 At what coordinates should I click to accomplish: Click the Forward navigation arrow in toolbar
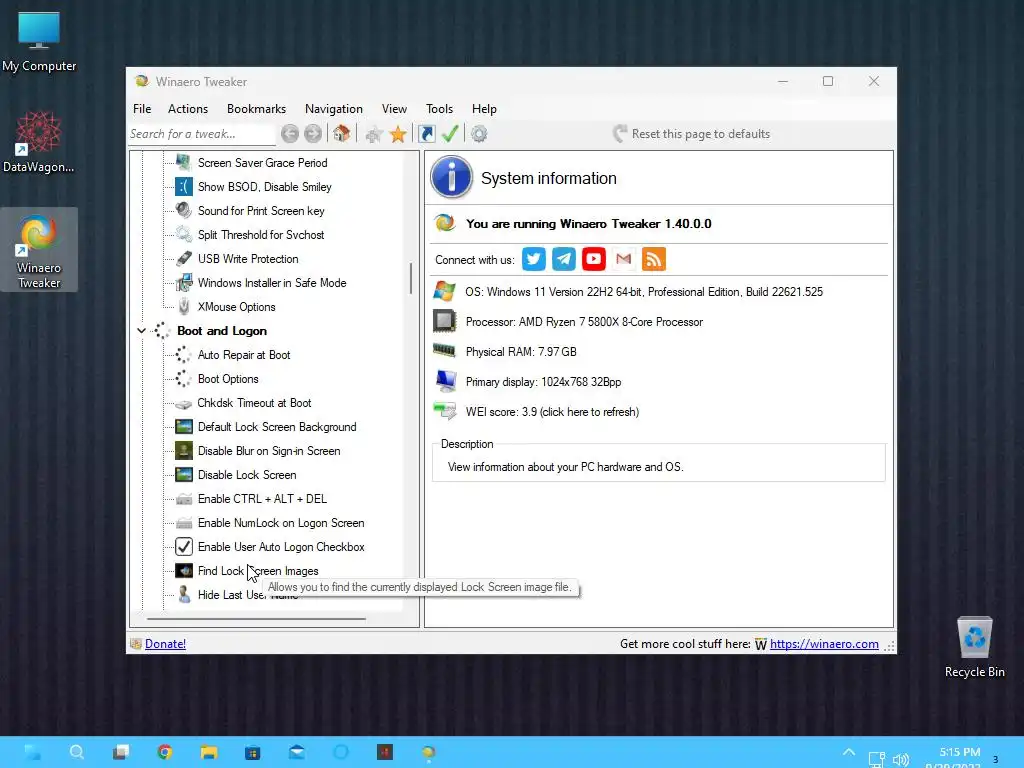(x=313, y=134)
